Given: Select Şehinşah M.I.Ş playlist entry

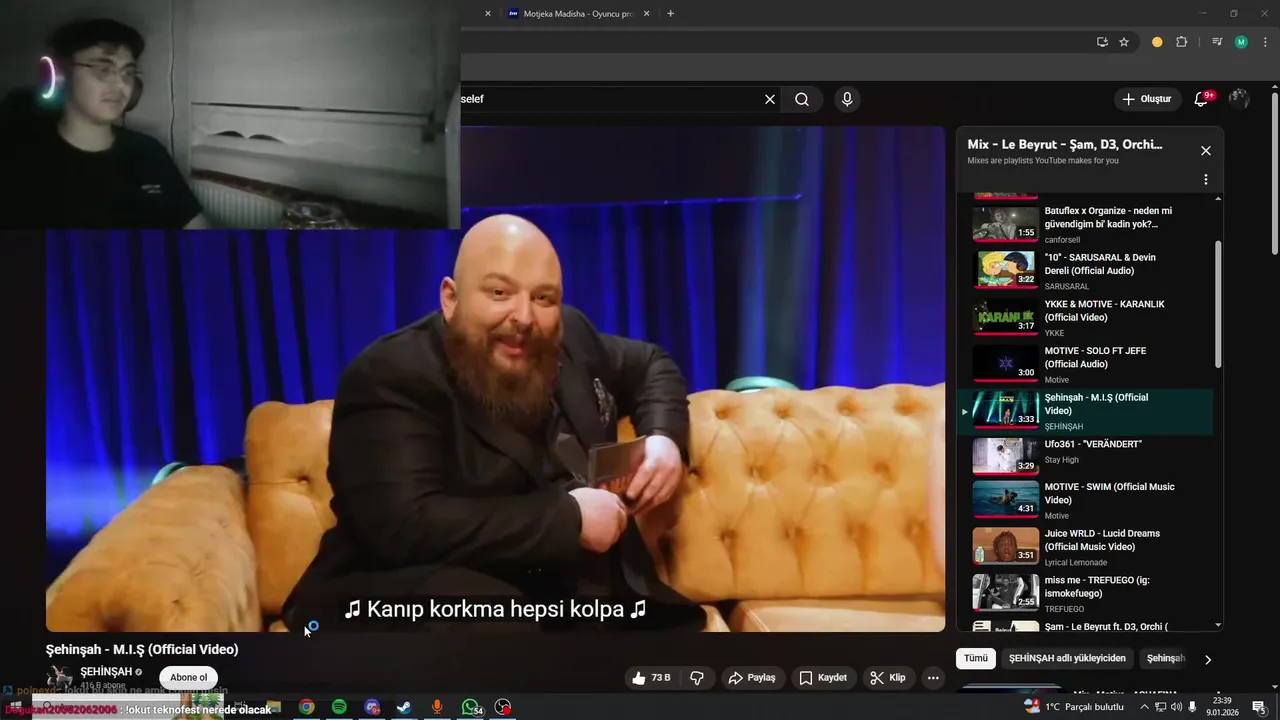Looking at the screenshot, I should [1085, 411].
